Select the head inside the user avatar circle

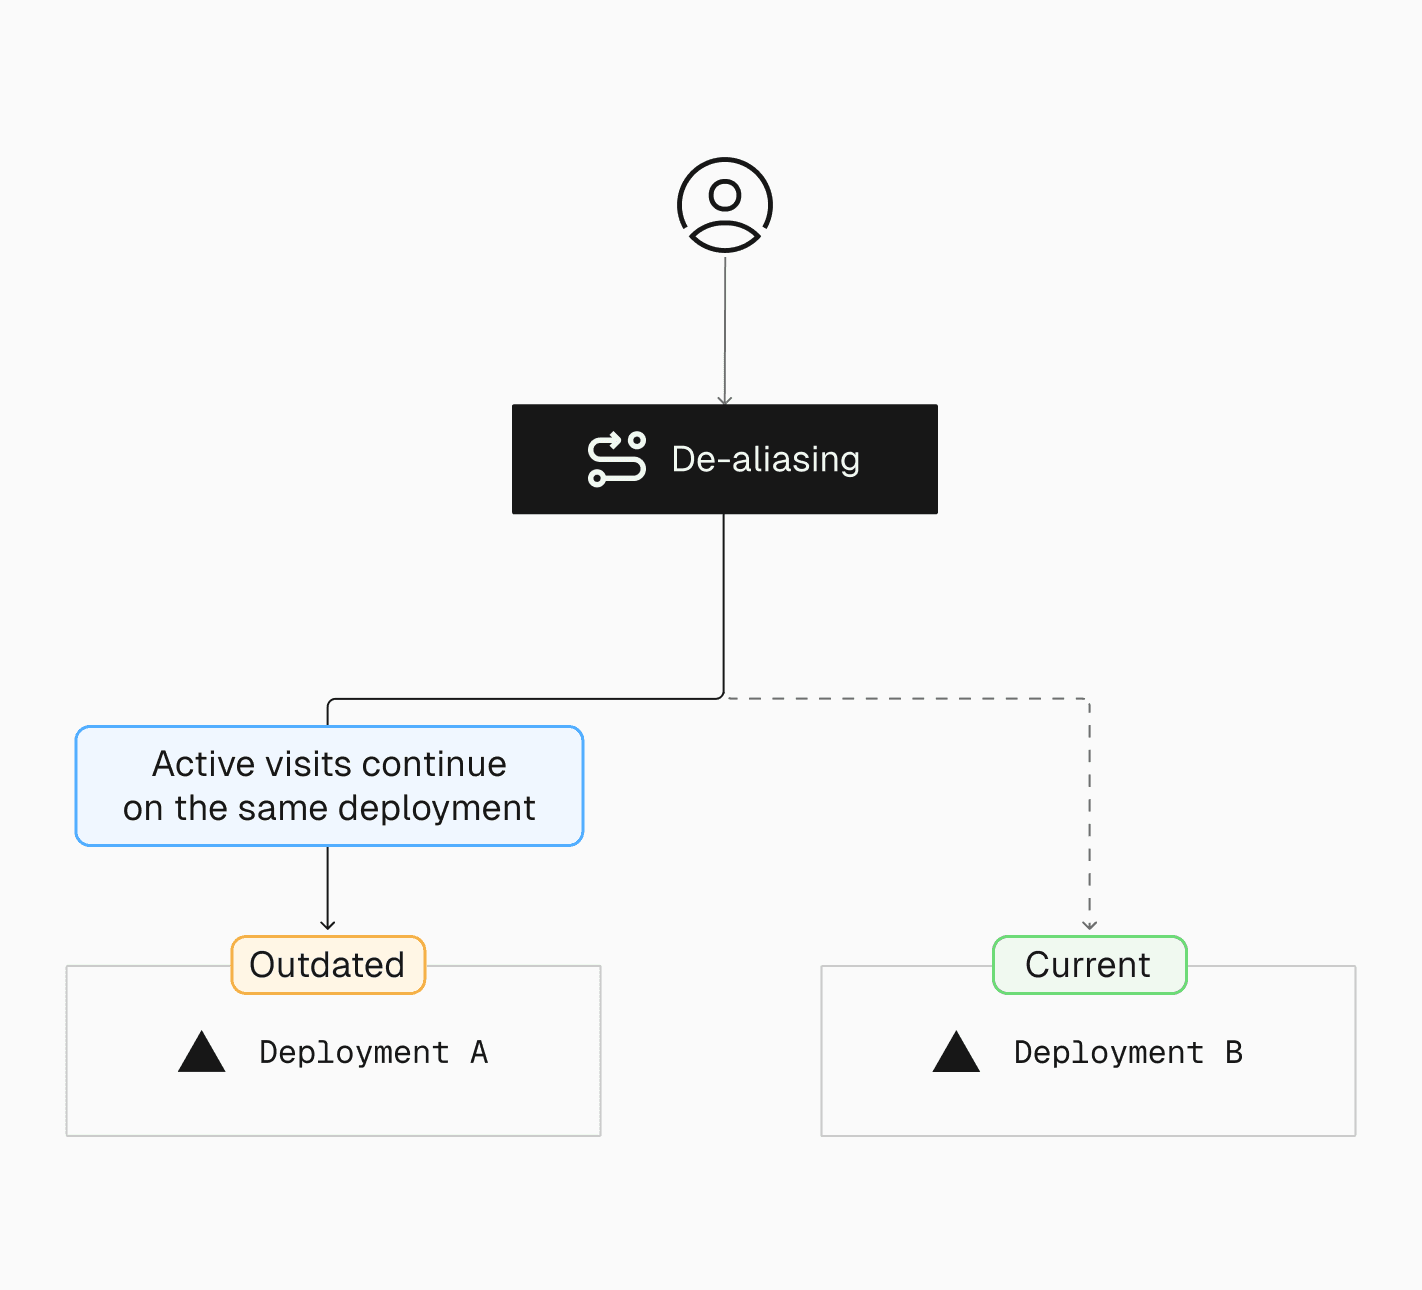coord(725,194)
